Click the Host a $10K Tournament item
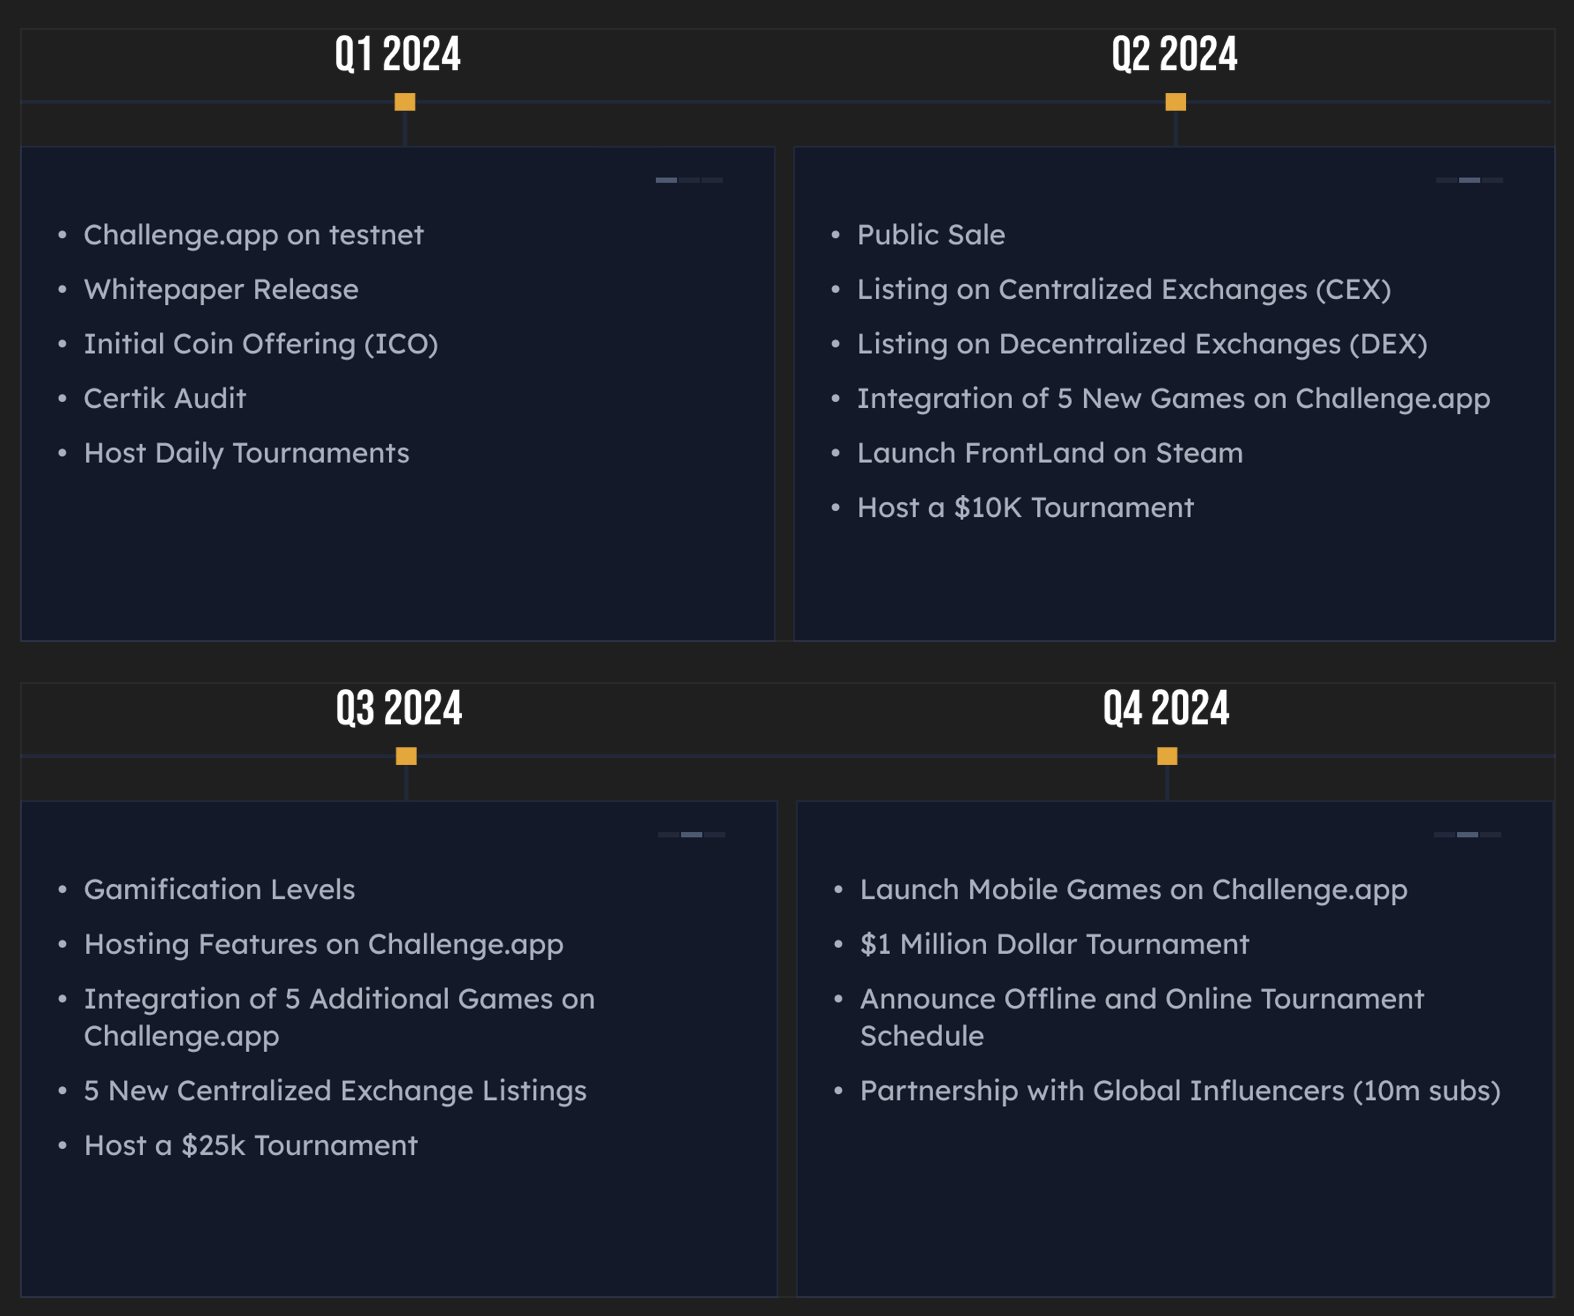 pos(1025,507)
